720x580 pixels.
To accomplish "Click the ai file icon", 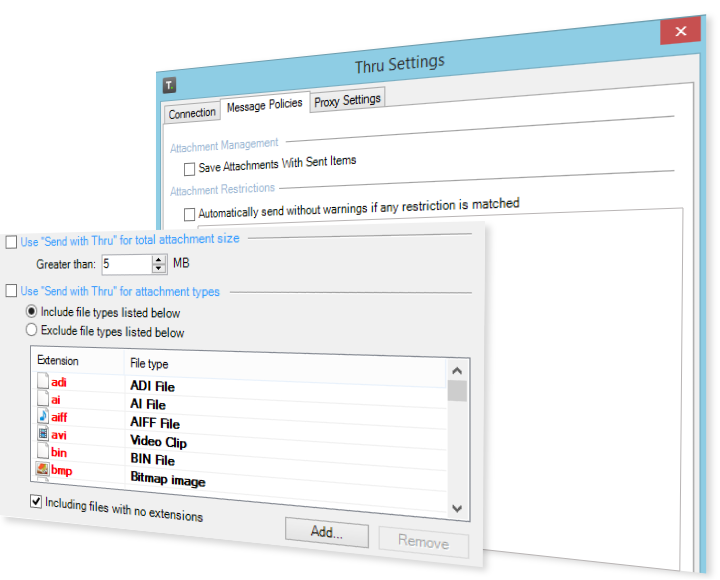I will [43, 398].
